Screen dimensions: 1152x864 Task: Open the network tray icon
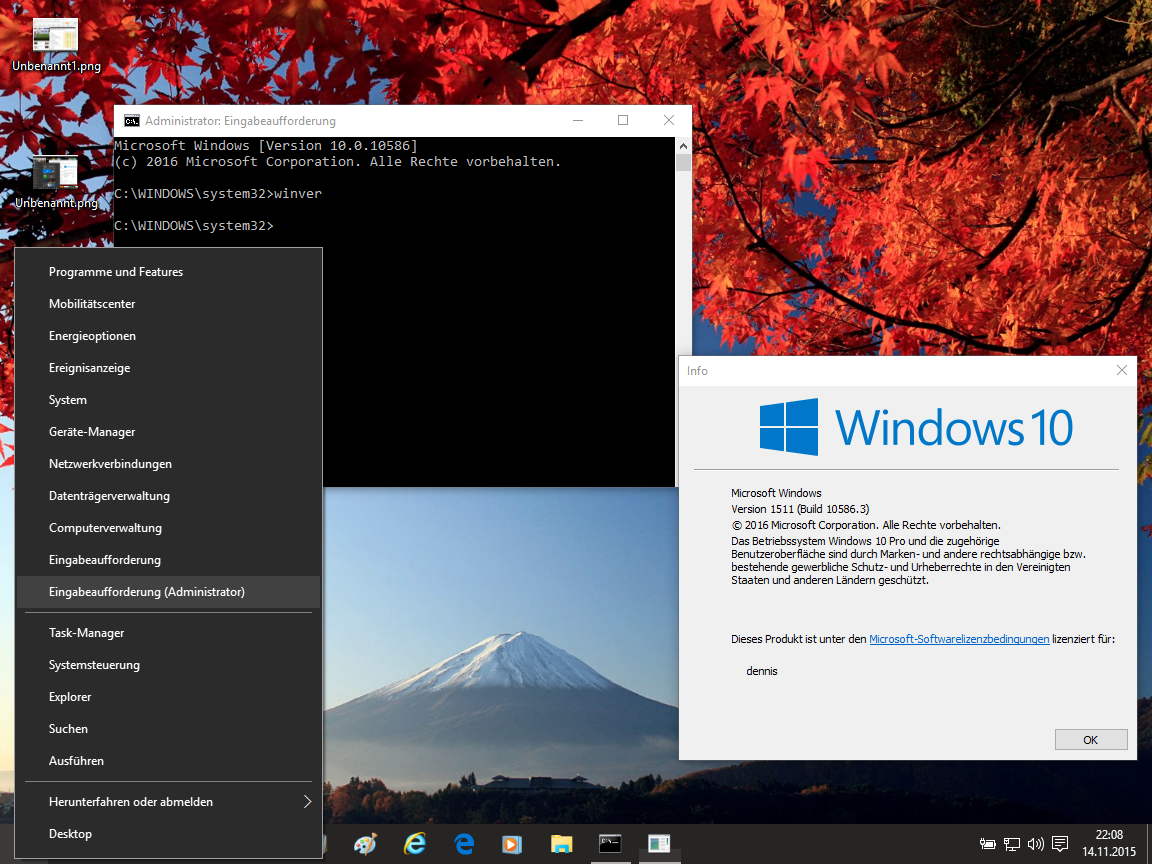pos(1012,843)
